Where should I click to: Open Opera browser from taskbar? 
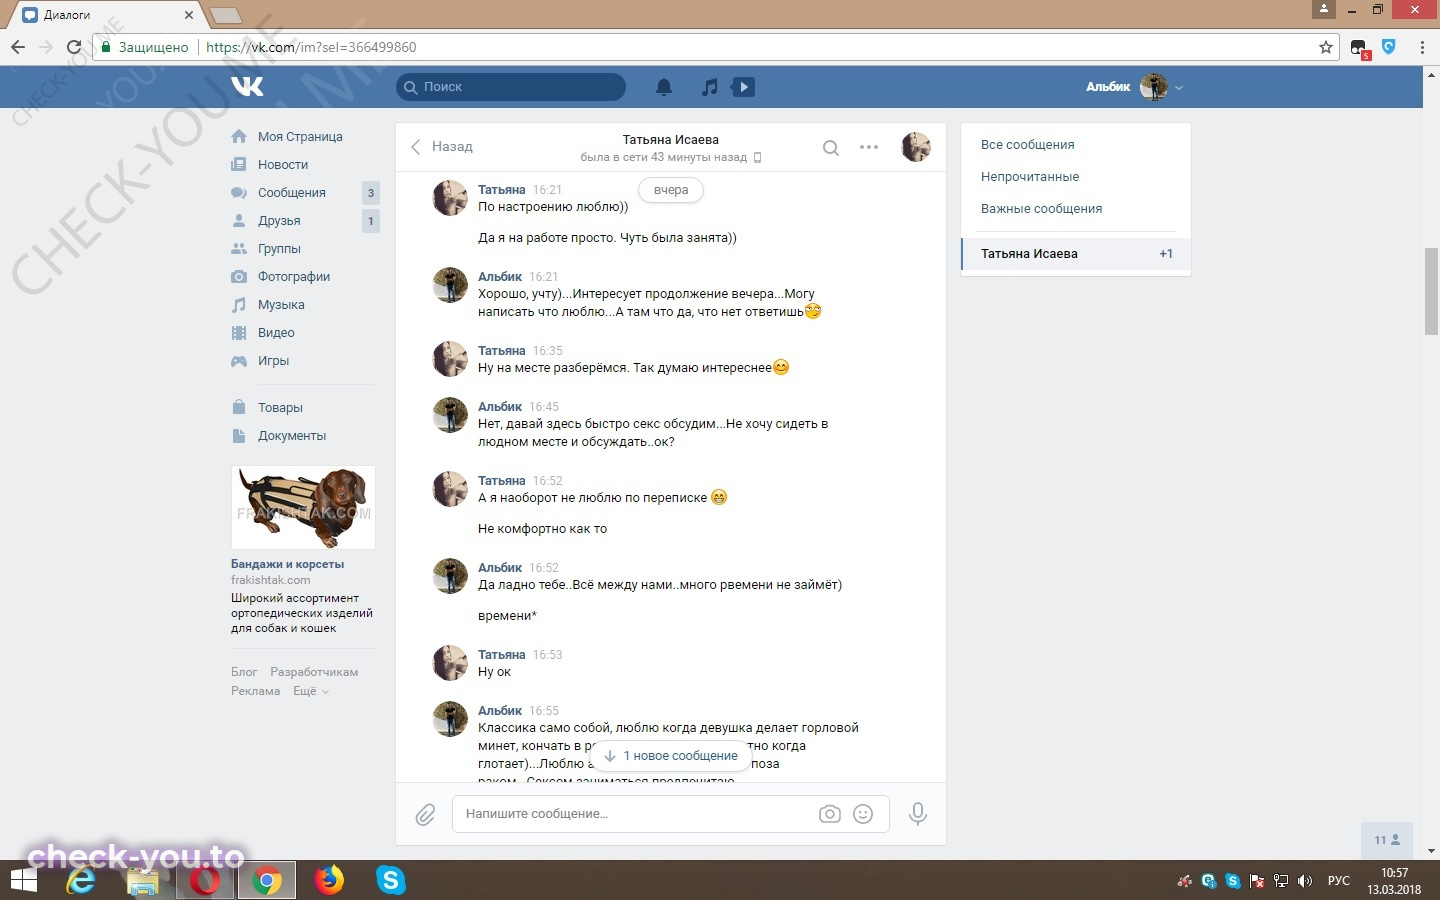click(x=204, y=880)
